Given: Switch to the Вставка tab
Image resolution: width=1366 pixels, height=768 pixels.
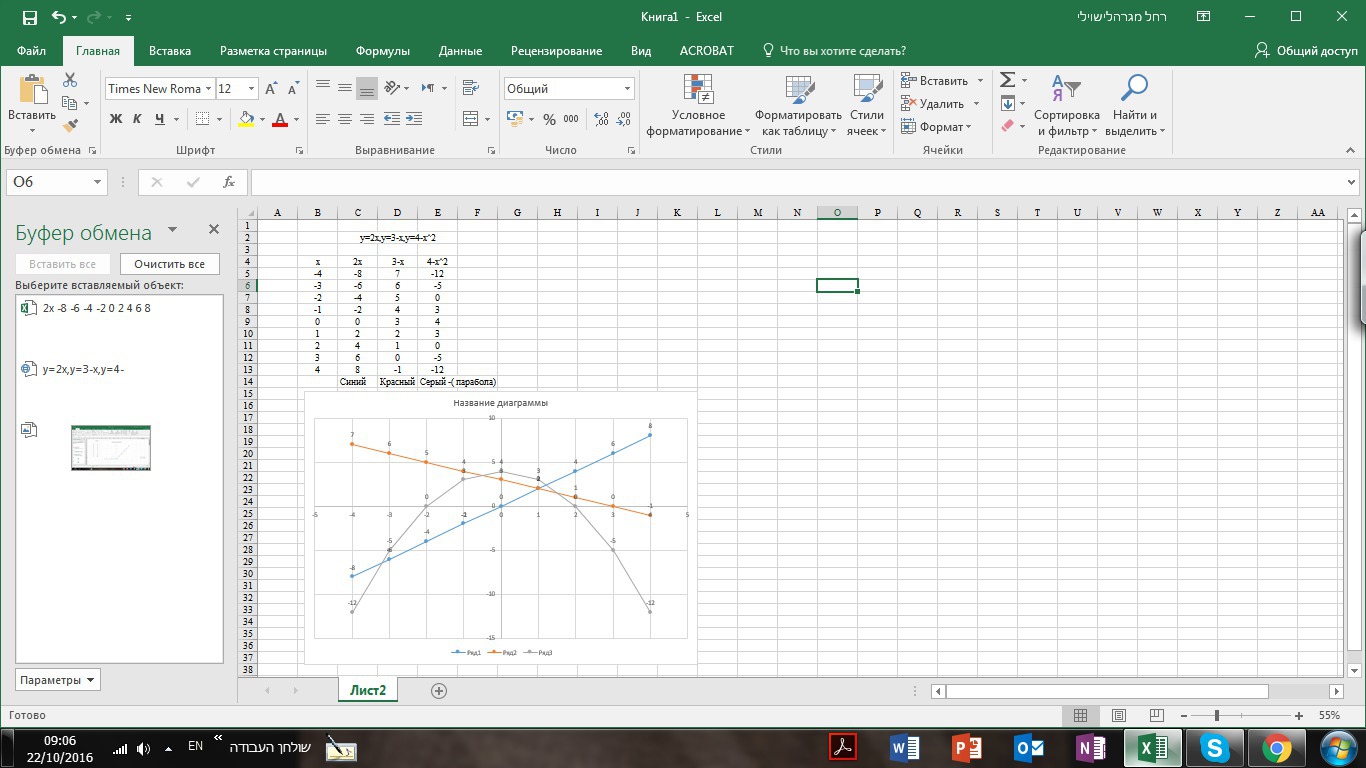Looking at the screenshot, I should (x=170, y=51).
